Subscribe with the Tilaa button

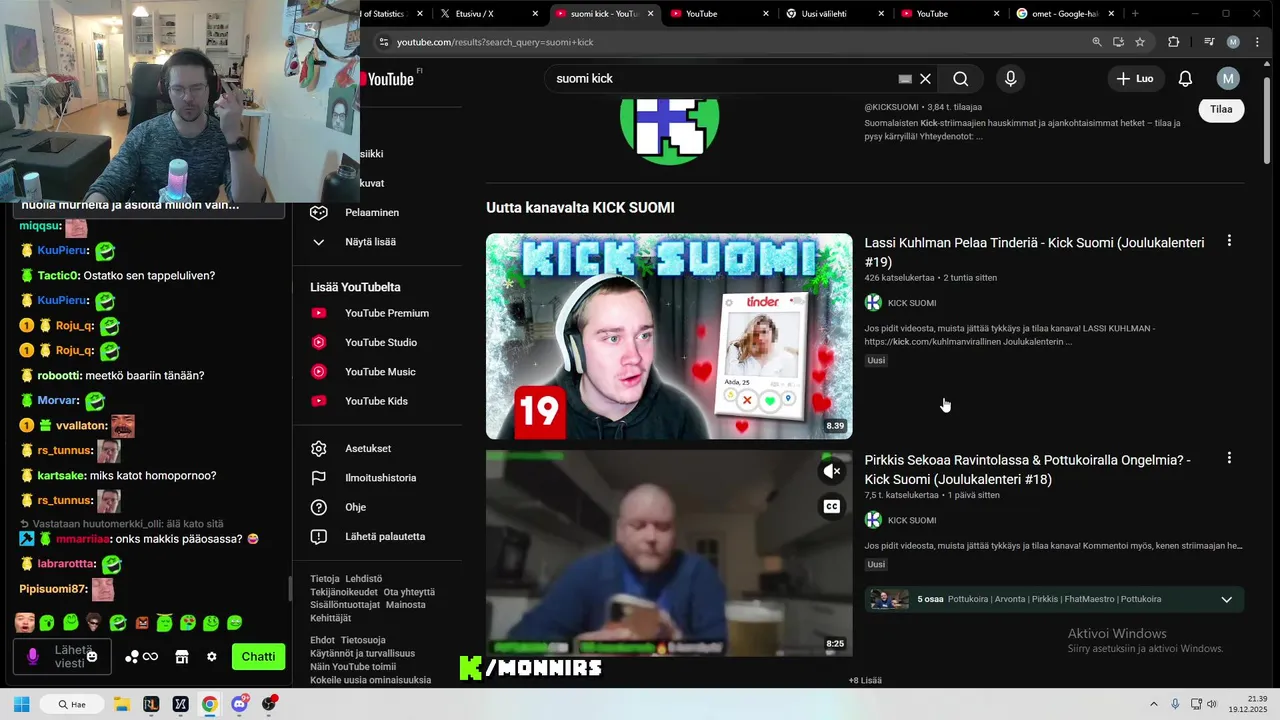pos(1221,109)
